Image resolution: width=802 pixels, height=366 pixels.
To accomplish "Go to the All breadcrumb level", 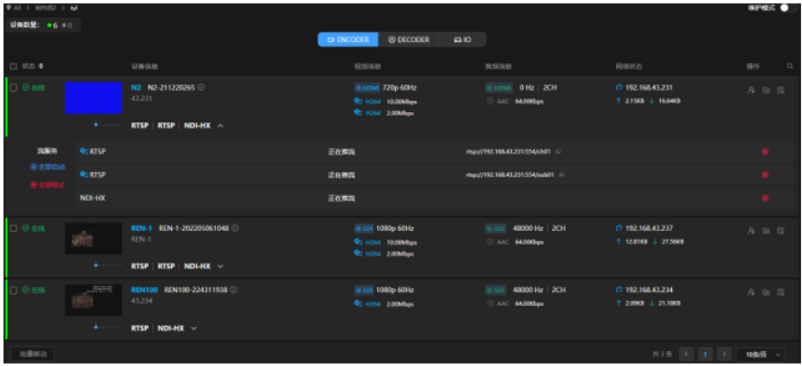I will [18, 8].
